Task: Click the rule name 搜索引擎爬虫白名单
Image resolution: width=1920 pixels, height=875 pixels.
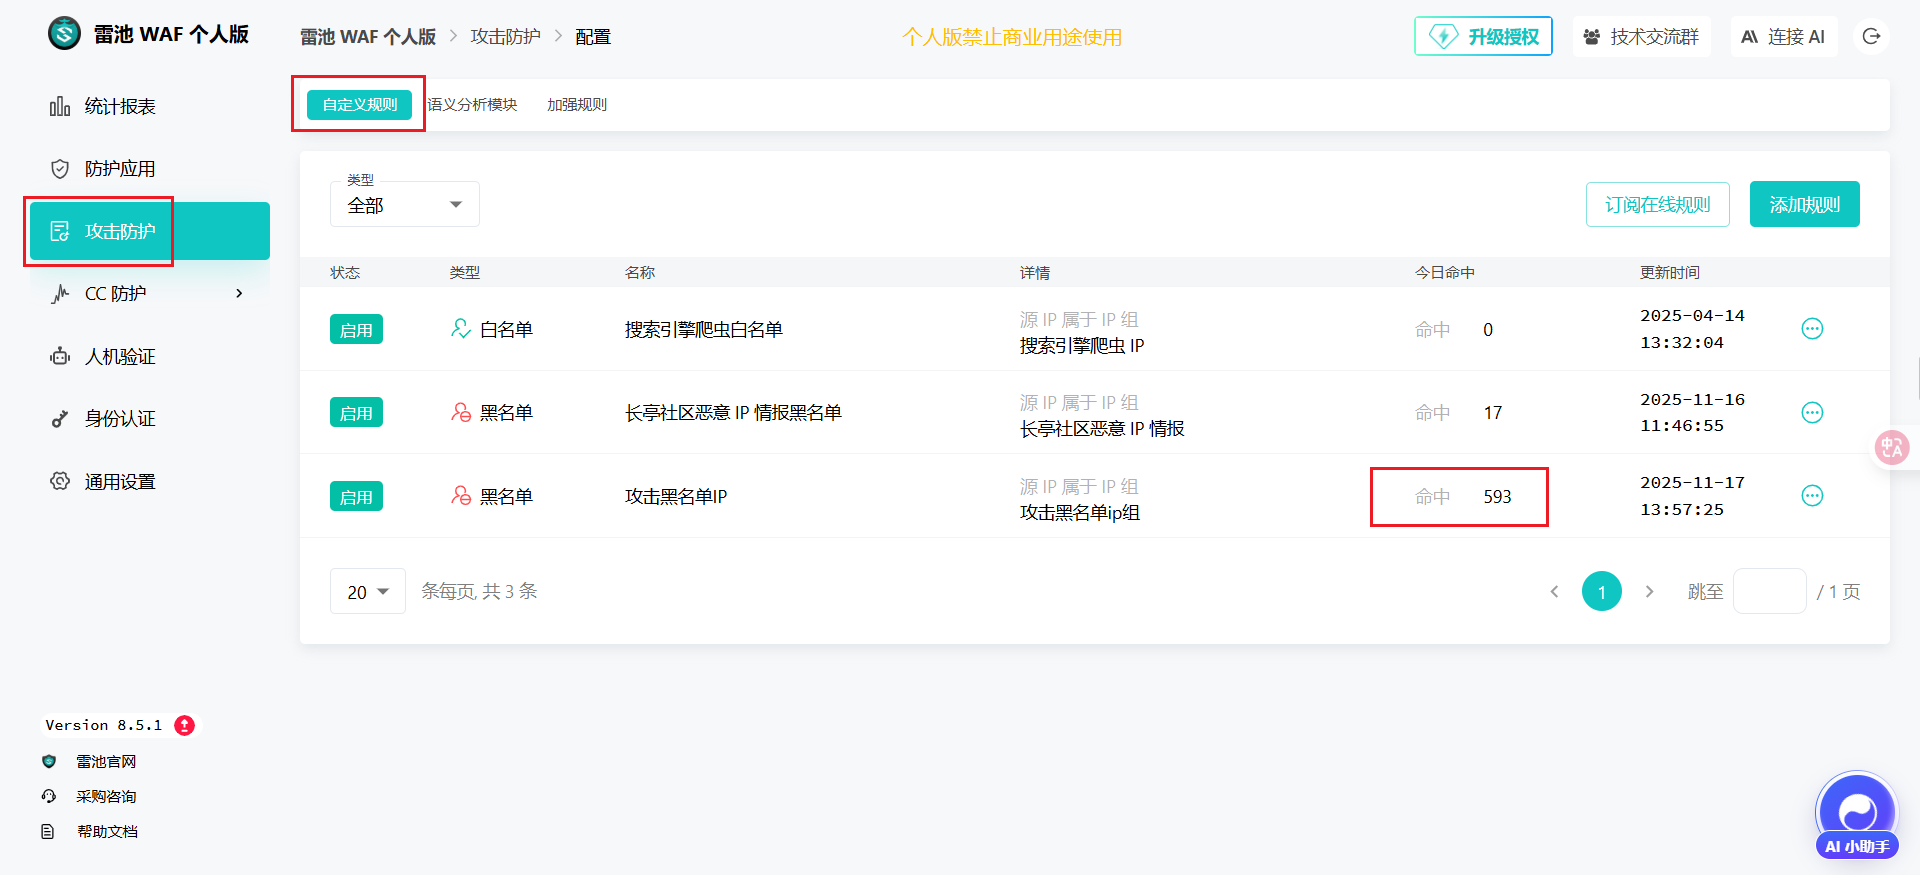Action: [x=704, y=329]
